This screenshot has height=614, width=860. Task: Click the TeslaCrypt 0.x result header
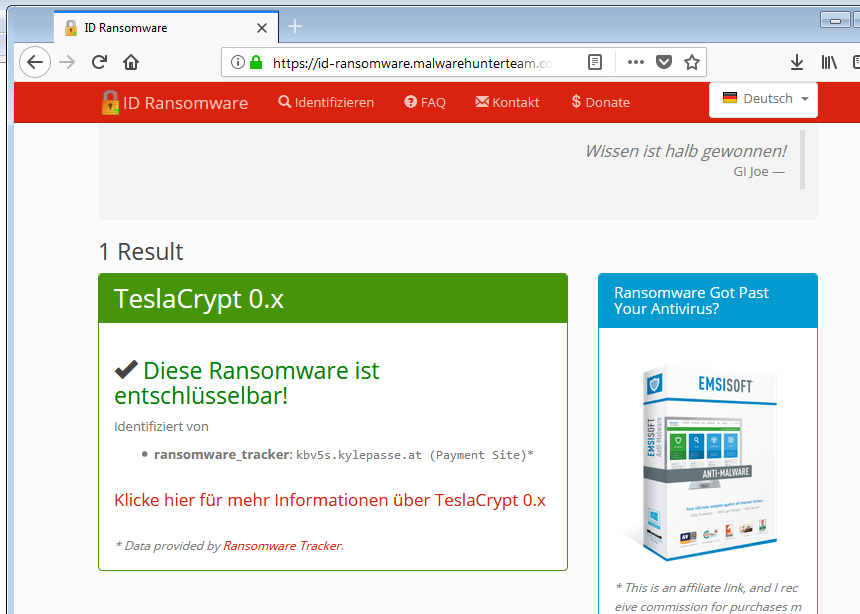coord(333,298)
